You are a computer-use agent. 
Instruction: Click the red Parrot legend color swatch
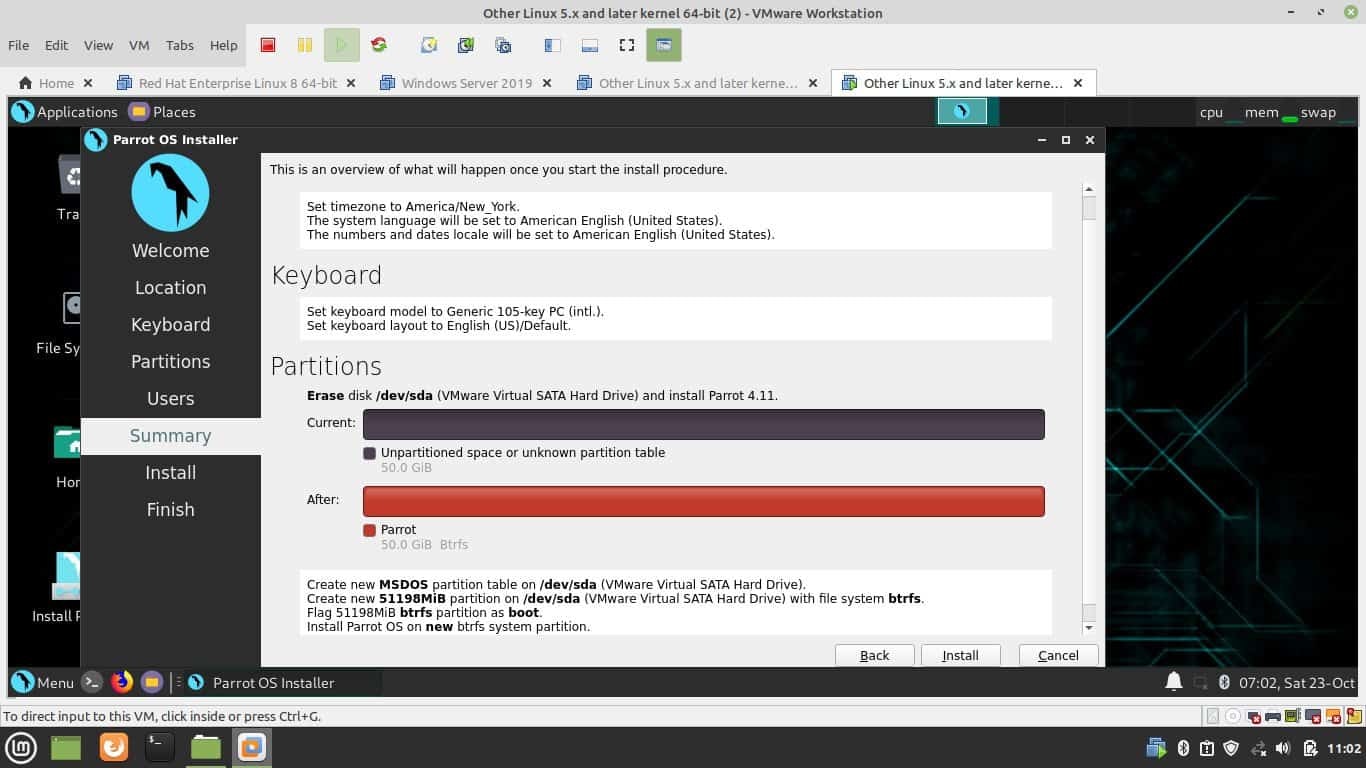coord(370,530)
